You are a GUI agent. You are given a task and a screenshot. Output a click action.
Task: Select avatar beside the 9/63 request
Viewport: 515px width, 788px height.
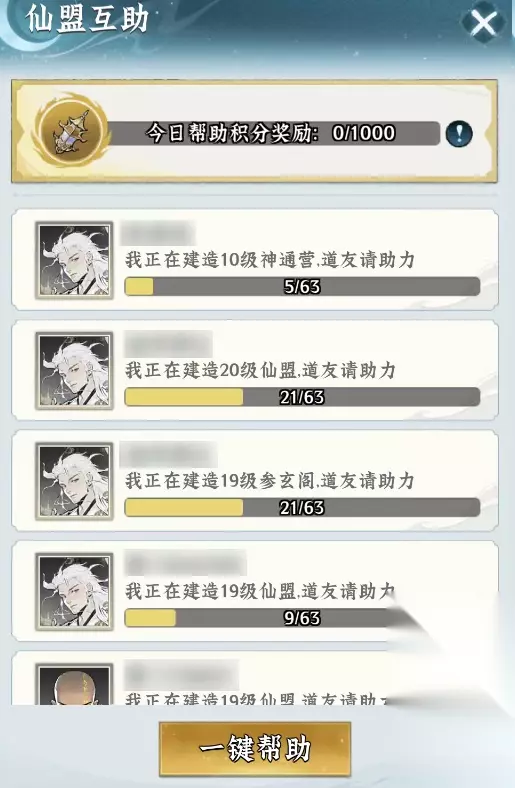pyautogui.click(x=74, y=592)
